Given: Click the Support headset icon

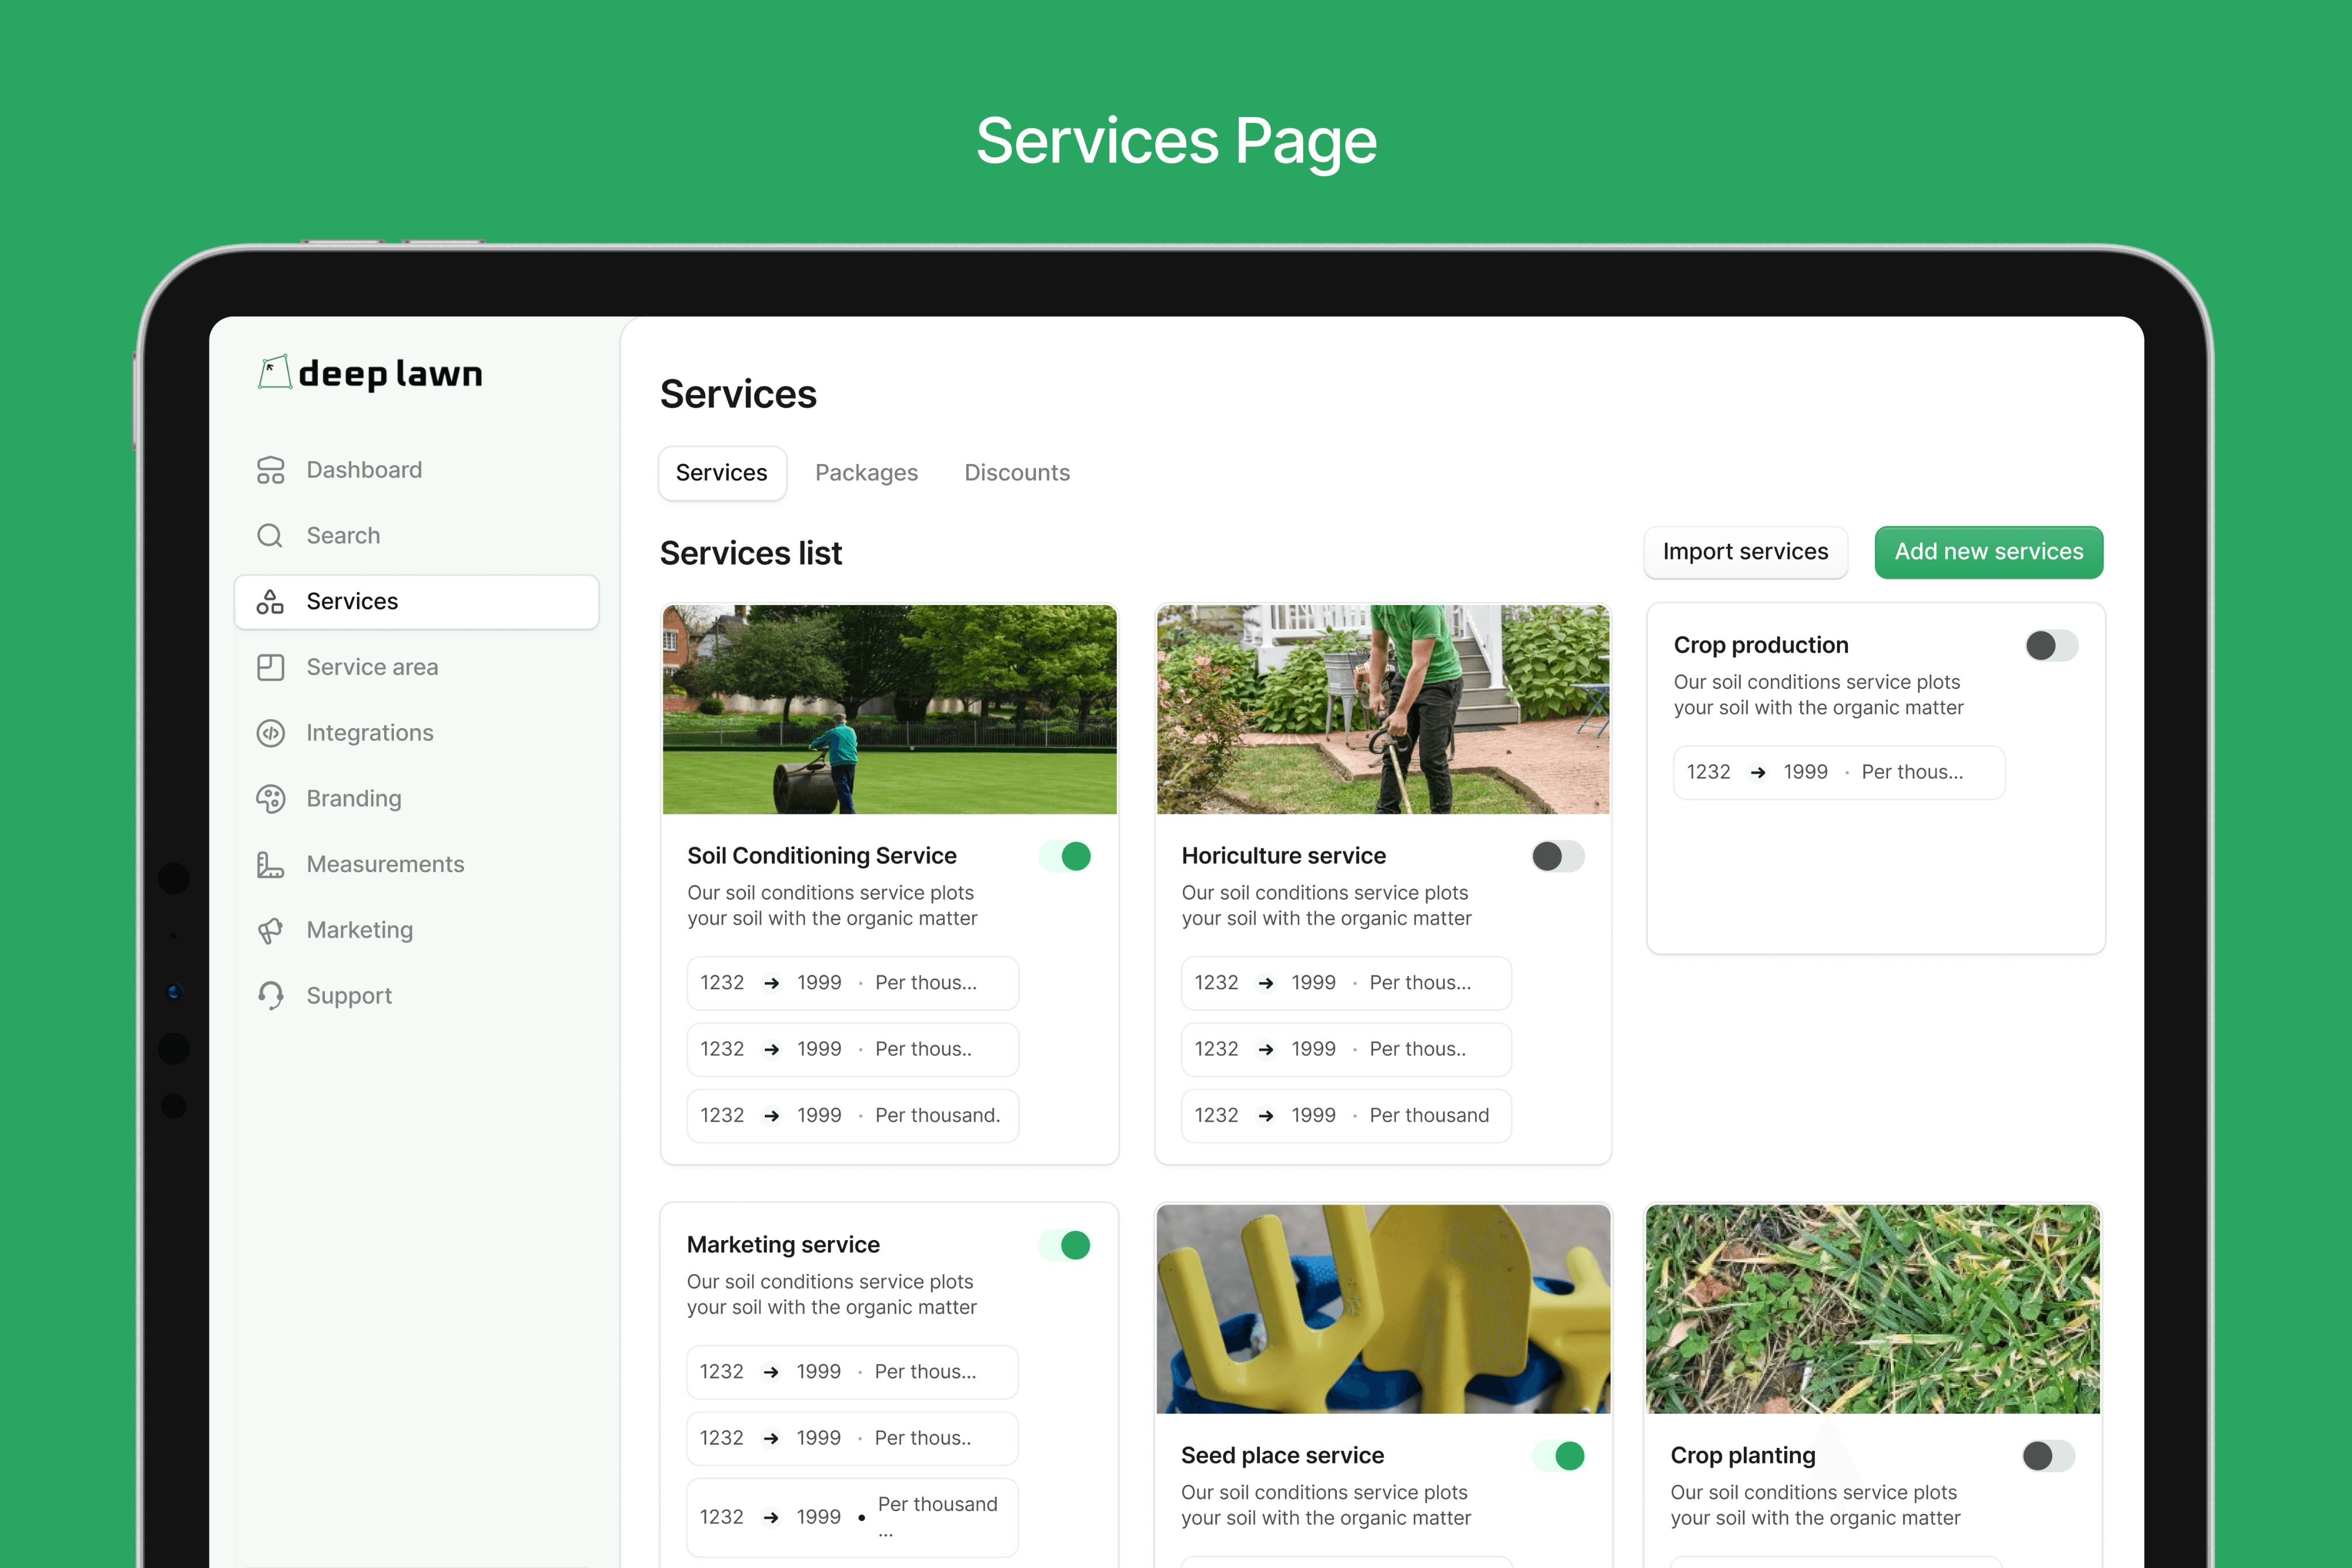Looking at the screenshot, I should click(270, 996).
